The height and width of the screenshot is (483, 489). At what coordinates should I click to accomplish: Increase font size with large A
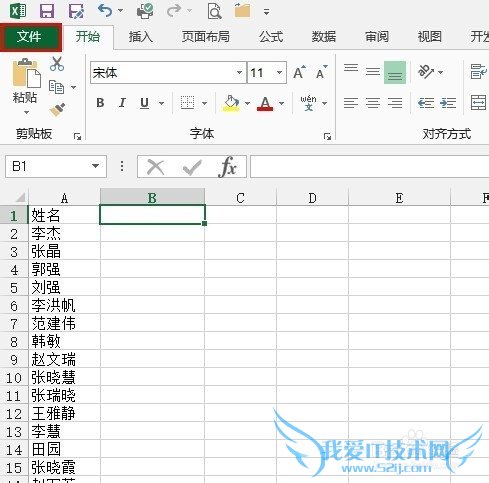299,72
